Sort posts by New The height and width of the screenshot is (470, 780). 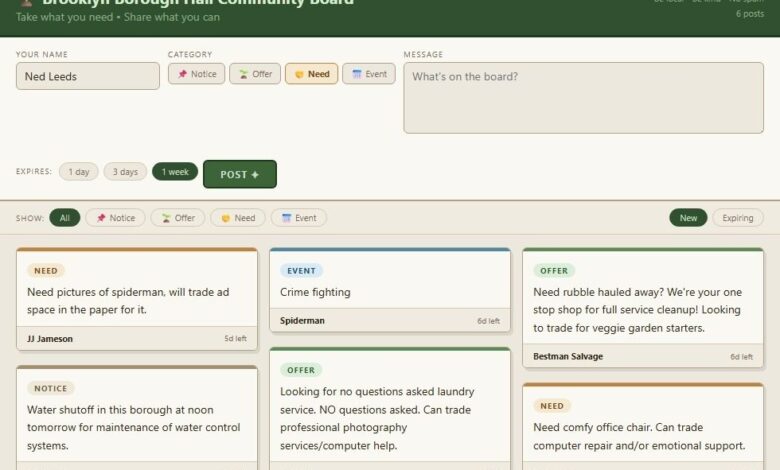(688, 218)
